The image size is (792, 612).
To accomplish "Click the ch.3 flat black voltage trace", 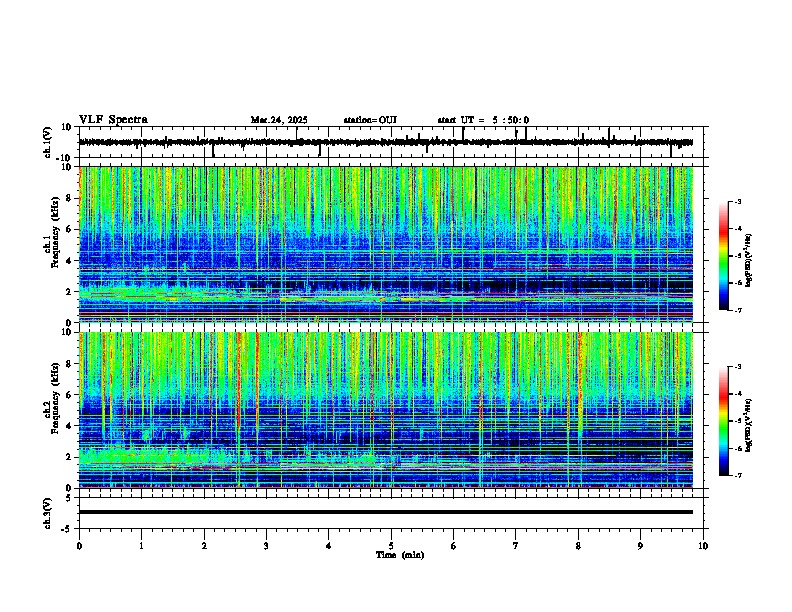I will [x=386, y=512].
